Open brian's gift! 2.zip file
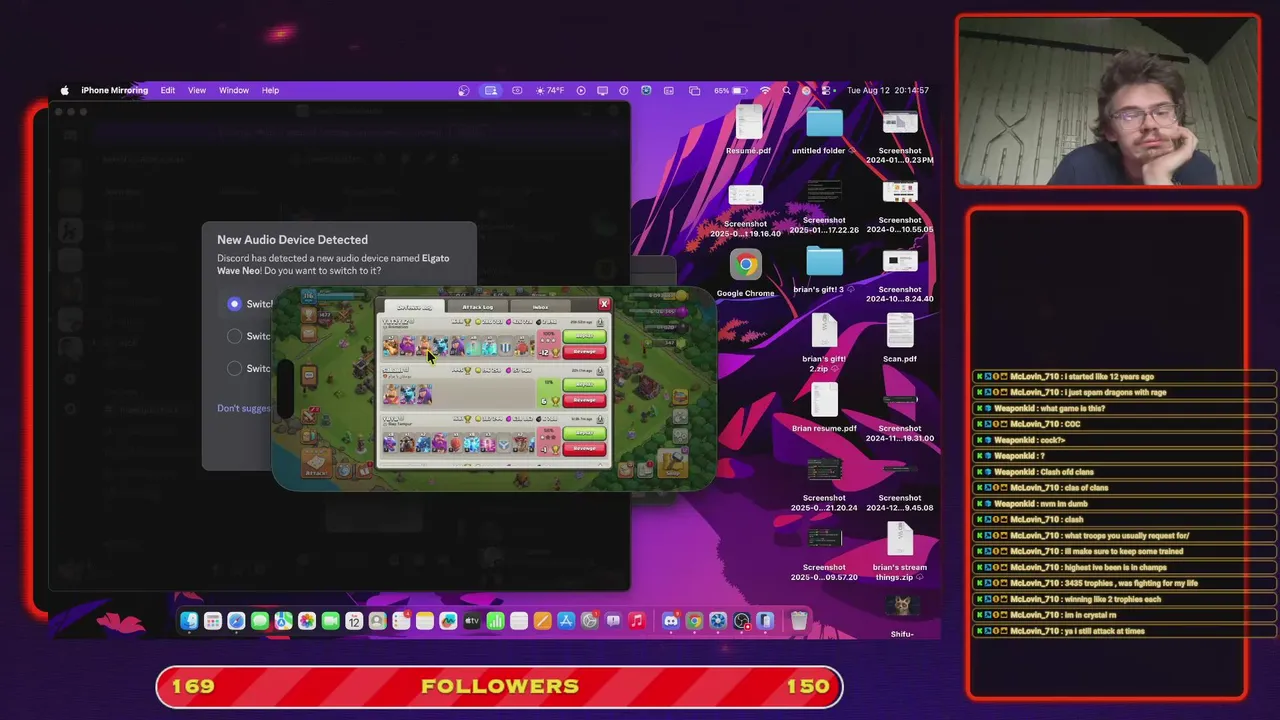The width and height of the screenshot is (1280, 720). (x=824, y=342)
